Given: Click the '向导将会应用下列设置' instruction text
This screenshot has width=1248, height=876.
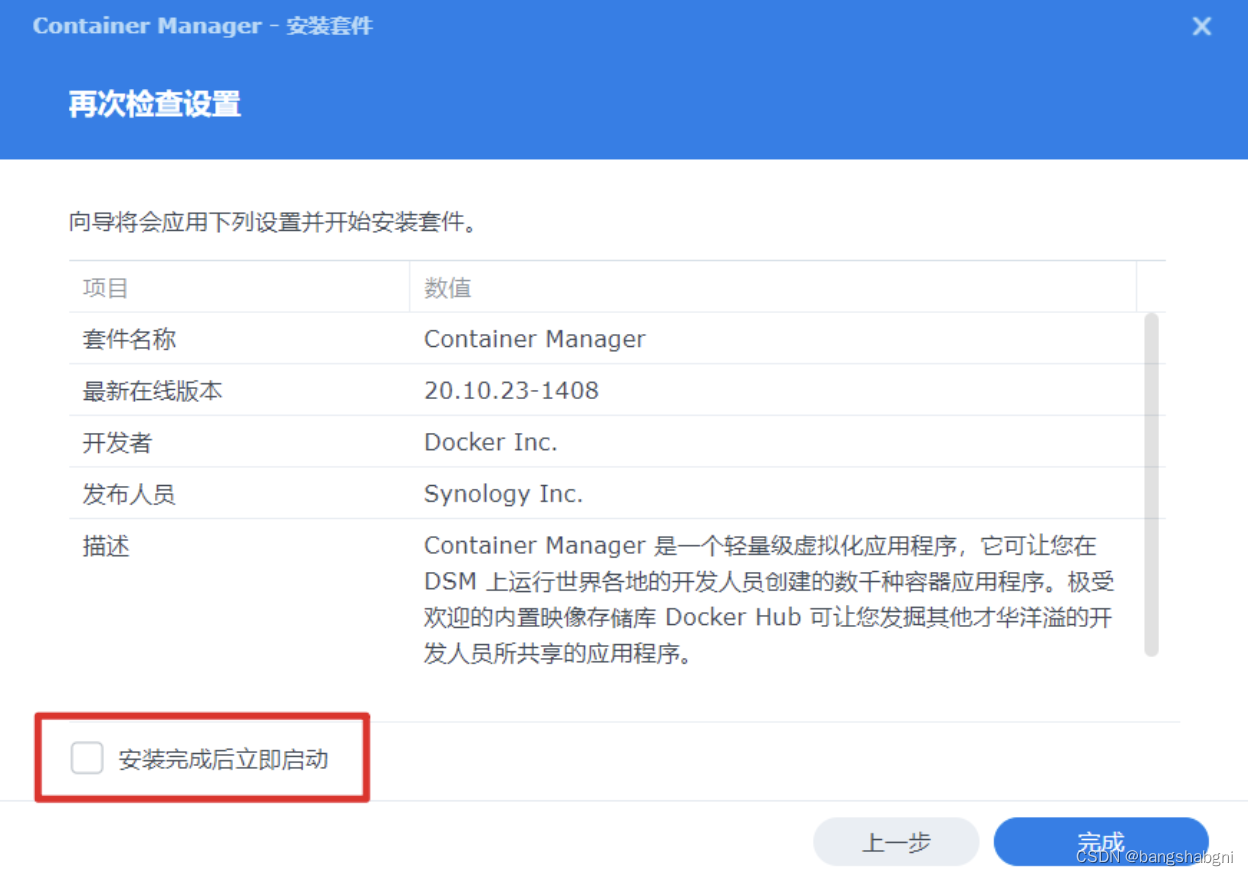Looking at the screenshot, I should (x=273, y=221).
